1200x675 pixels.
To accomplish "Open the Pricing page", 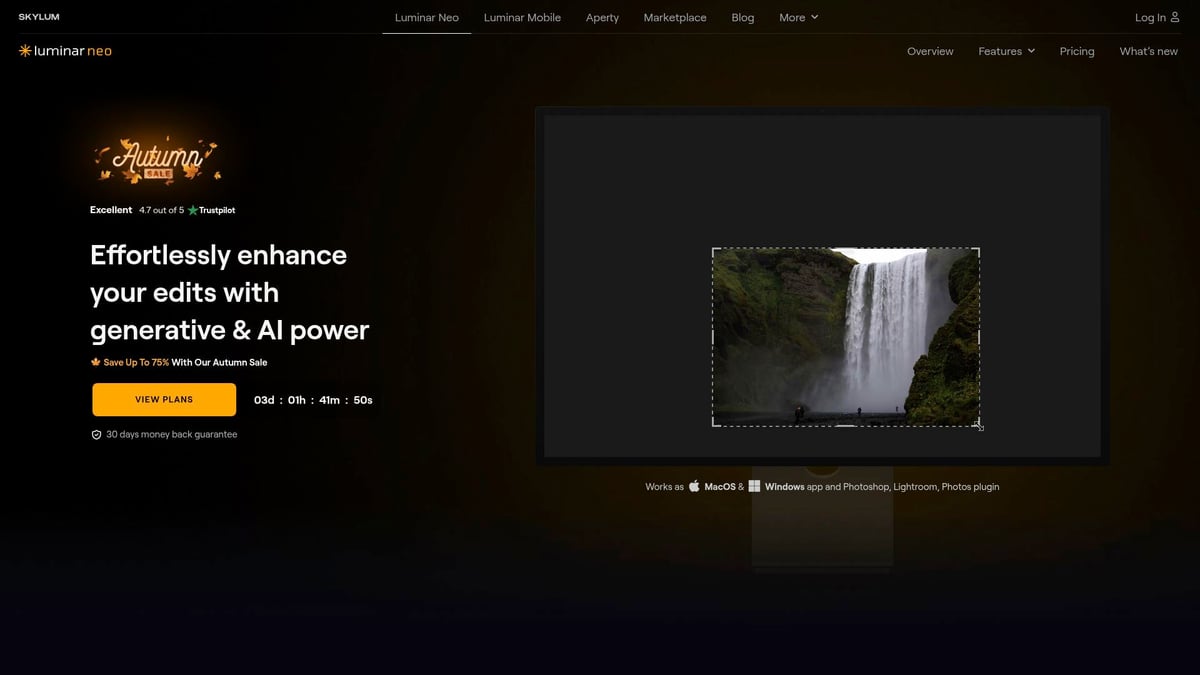I will (x=1077, y=51).
